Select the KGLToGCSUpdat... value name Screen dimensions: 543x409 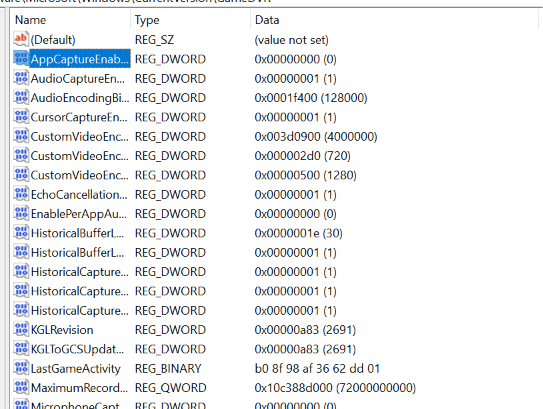click(77, 349)
